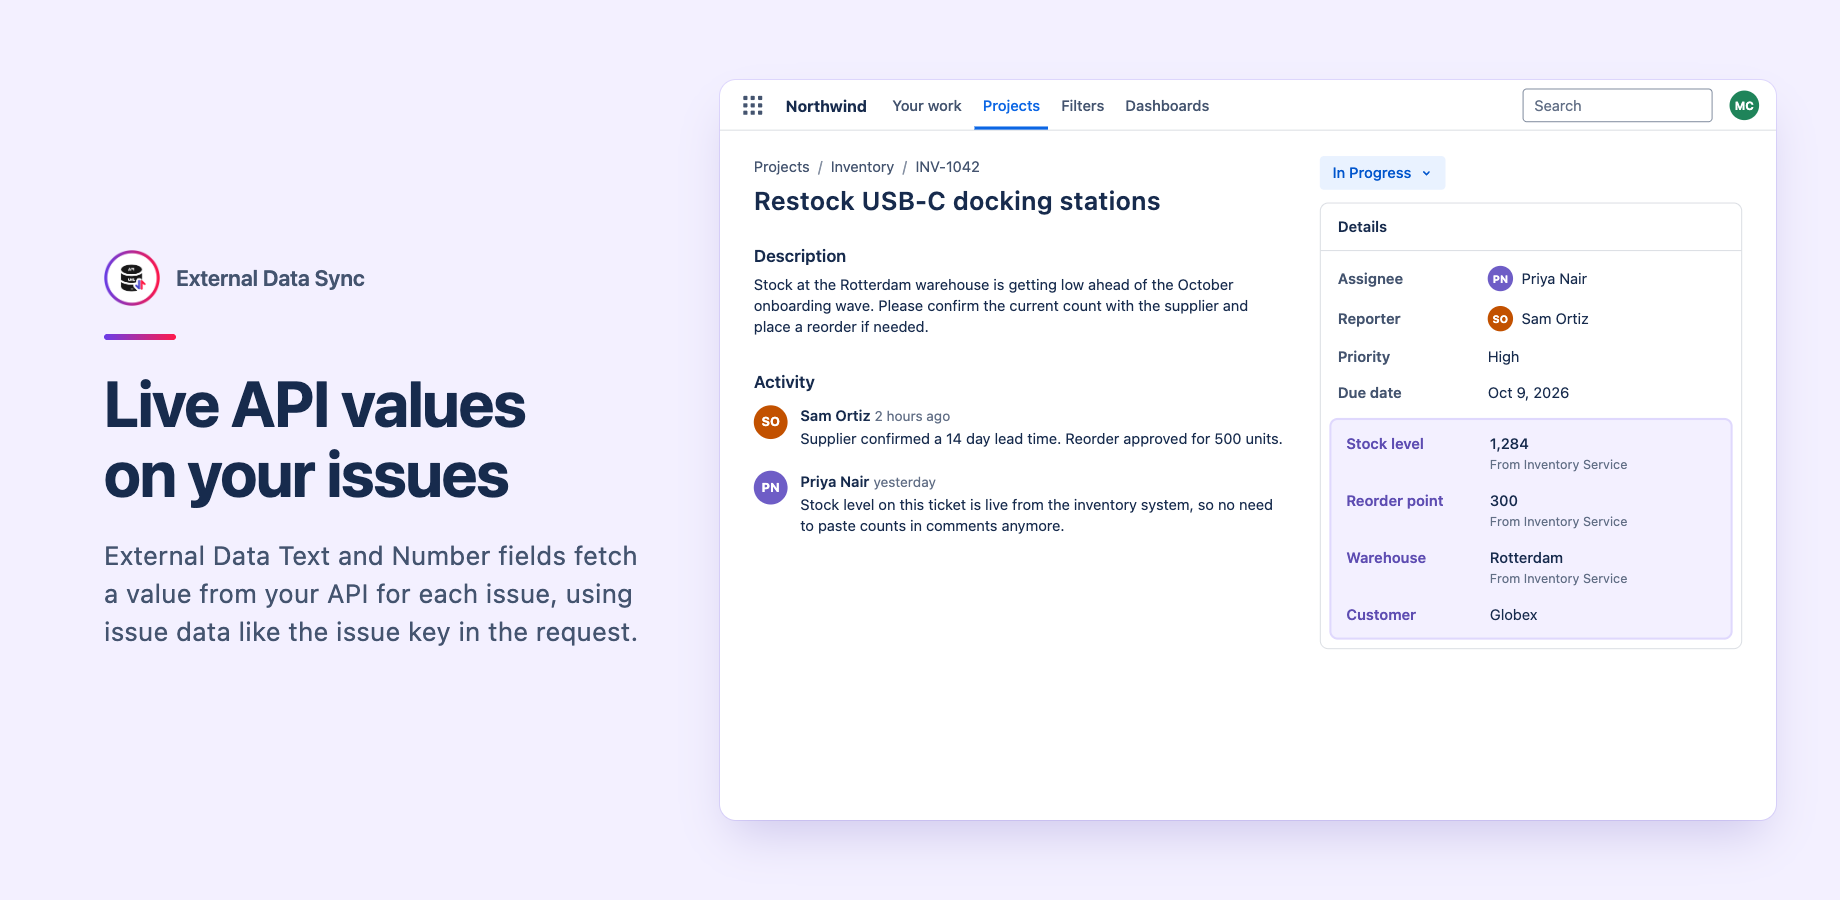Viewport: 1840px width, 900px height.
Task: Click the issue title Restock USB-C docking stations
Action: 957,201
